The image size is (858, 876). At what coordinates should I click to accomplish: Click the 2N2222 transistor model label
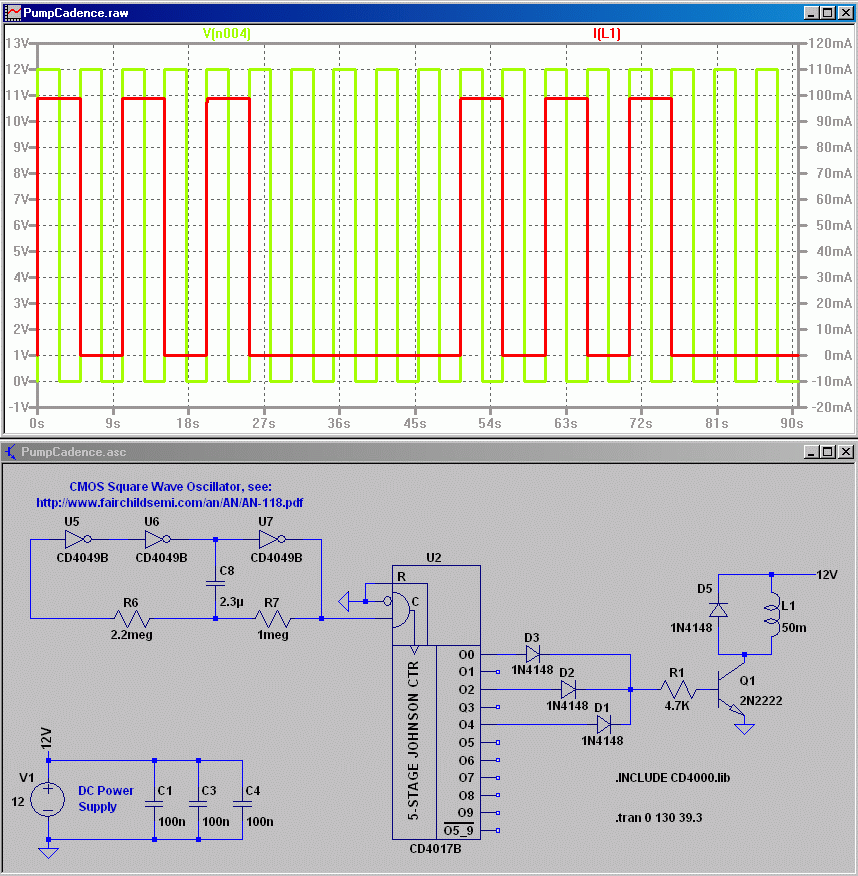pos(761,701)
